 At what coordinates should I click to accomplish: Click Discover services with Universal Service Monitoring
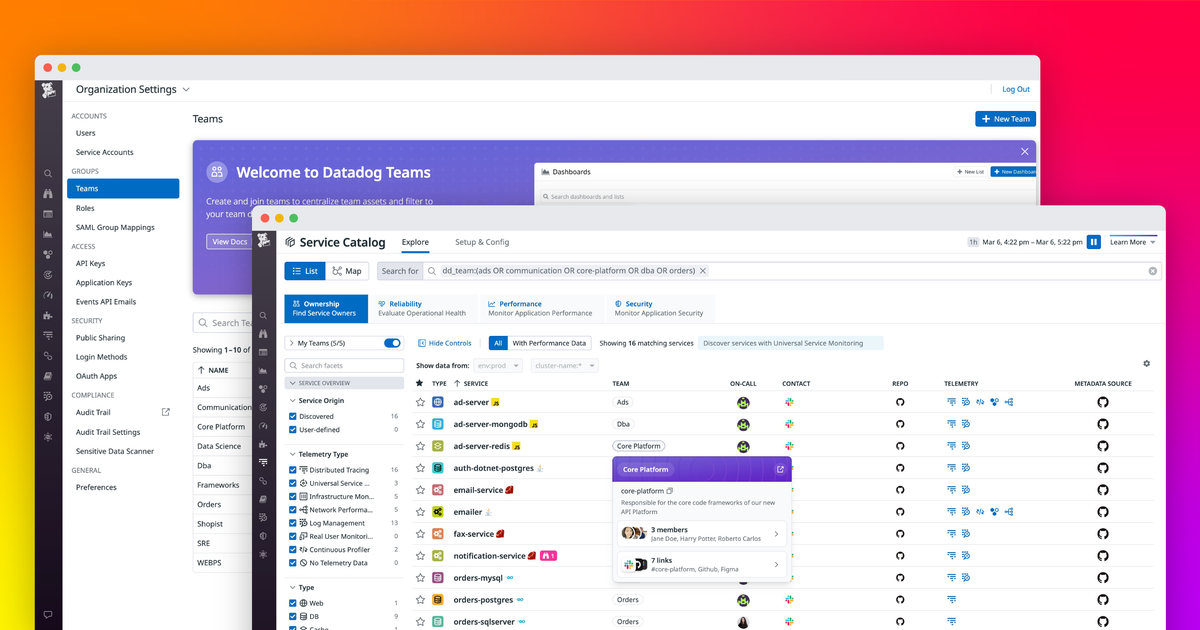click(783, 343)
